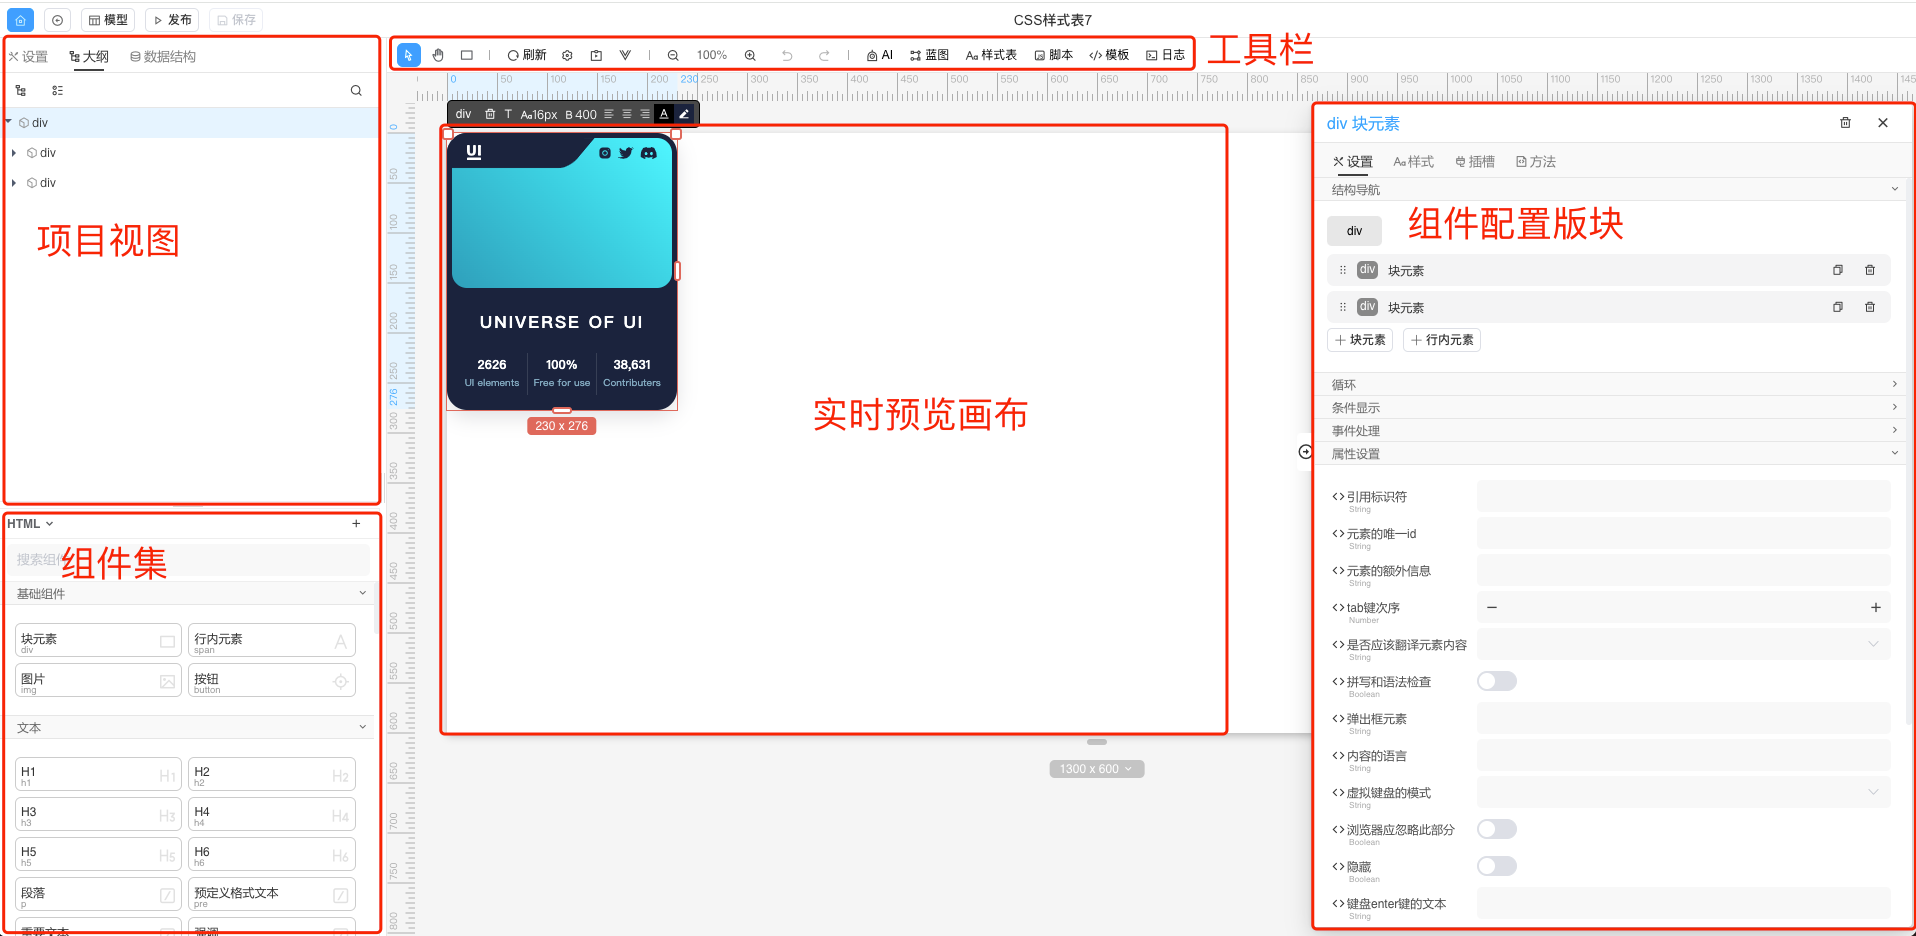This screenshot has height=936, width=1916.
Task: Collapse the 基础组件 section
Action: (x=362, y=592)
